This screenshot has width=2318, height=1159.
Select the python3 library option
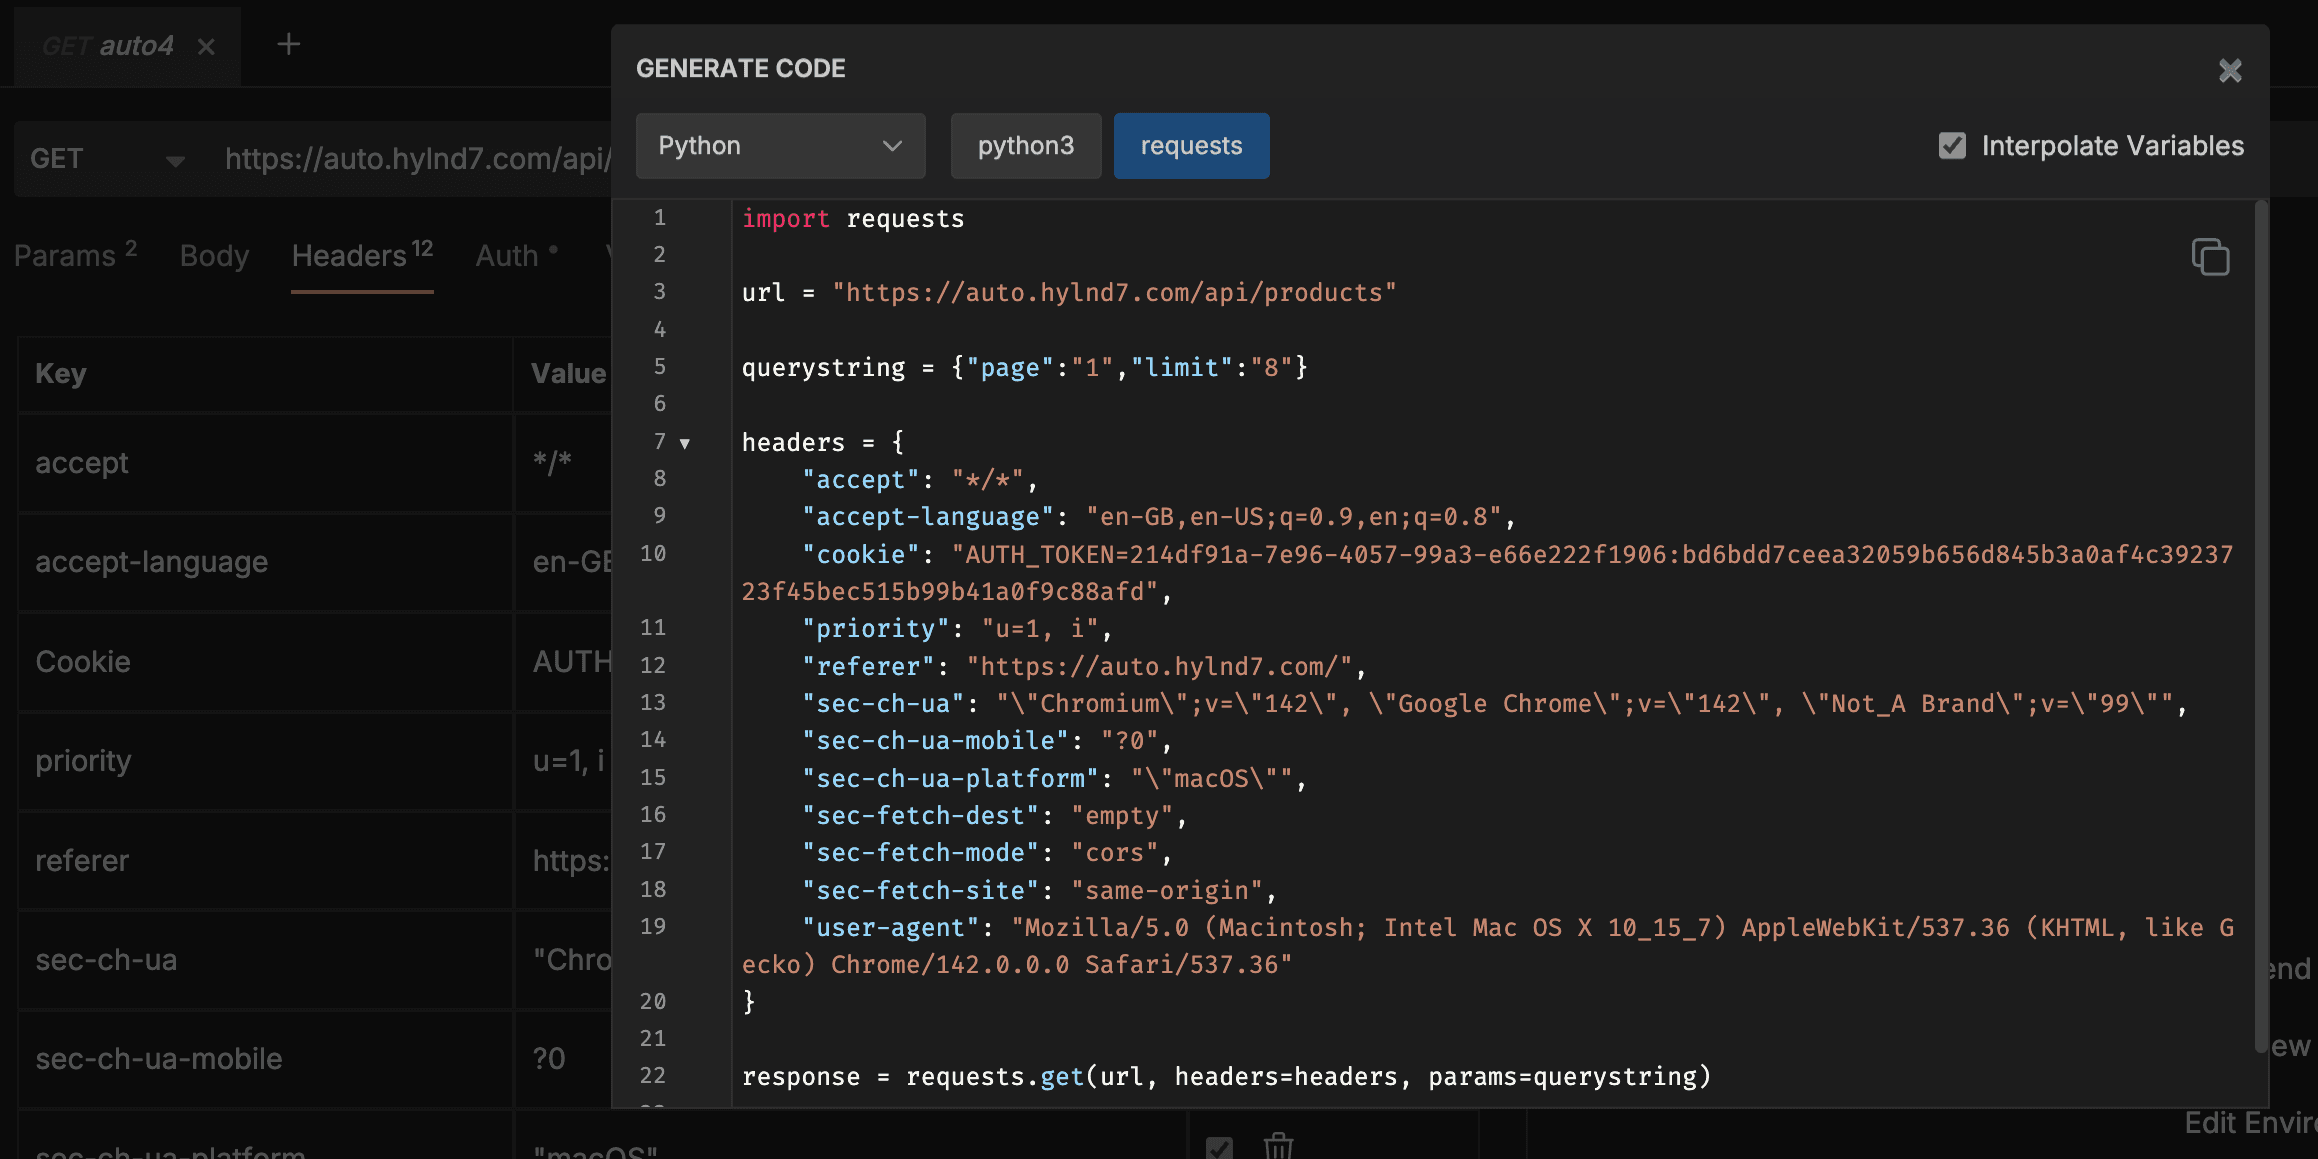(1025, 146)
